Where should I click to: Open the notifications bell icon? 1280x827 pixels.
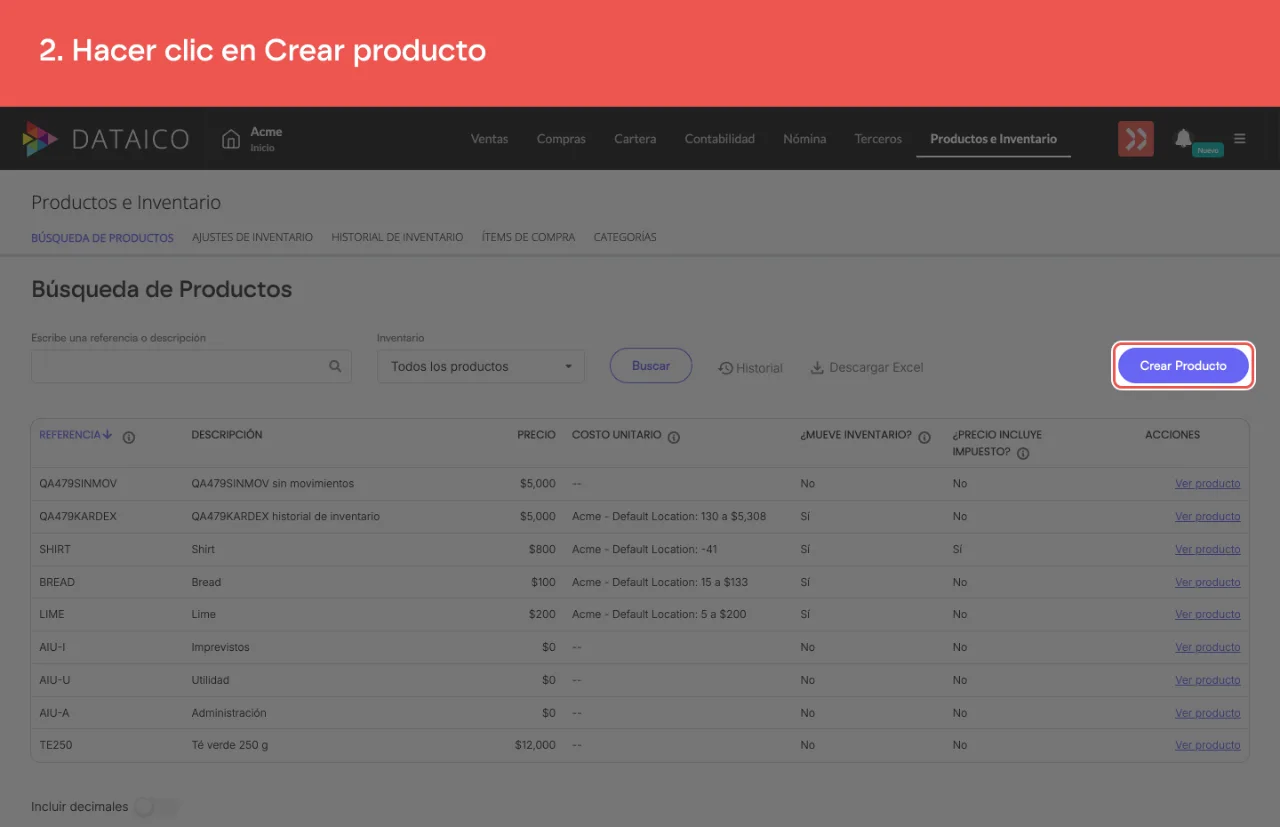(1184, 138)
